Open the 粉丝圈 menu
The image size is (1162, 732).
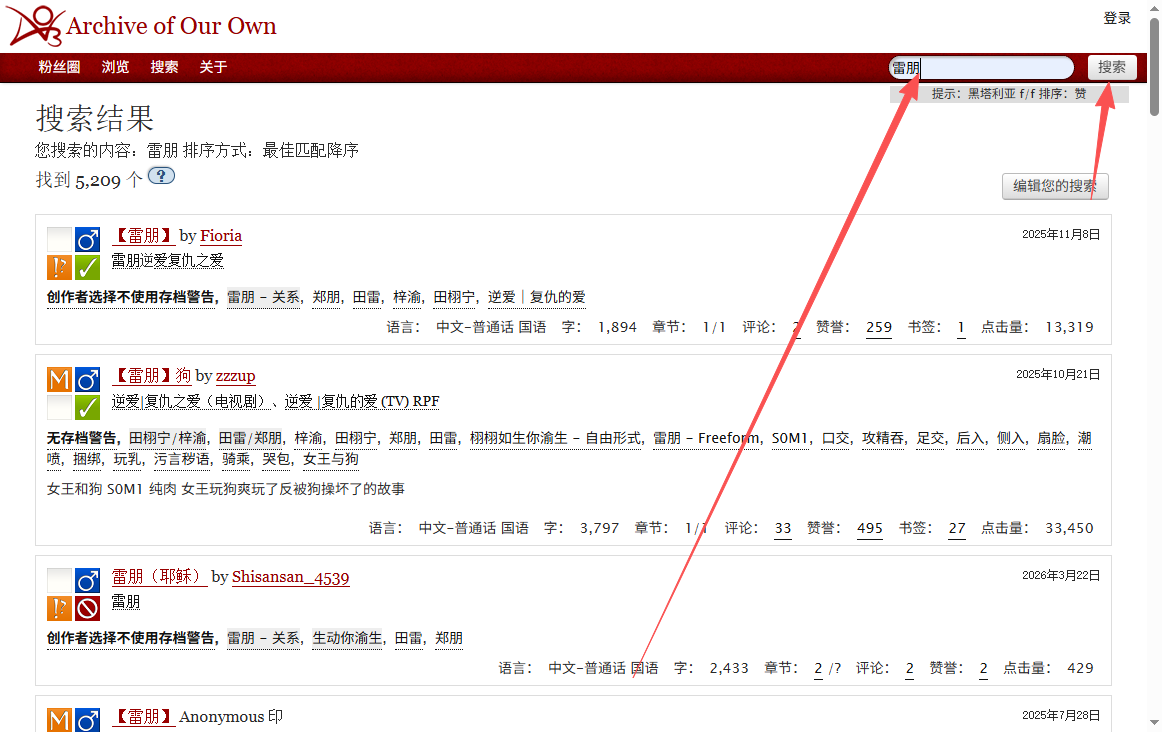pyautogui.click(x=59, y=67)
